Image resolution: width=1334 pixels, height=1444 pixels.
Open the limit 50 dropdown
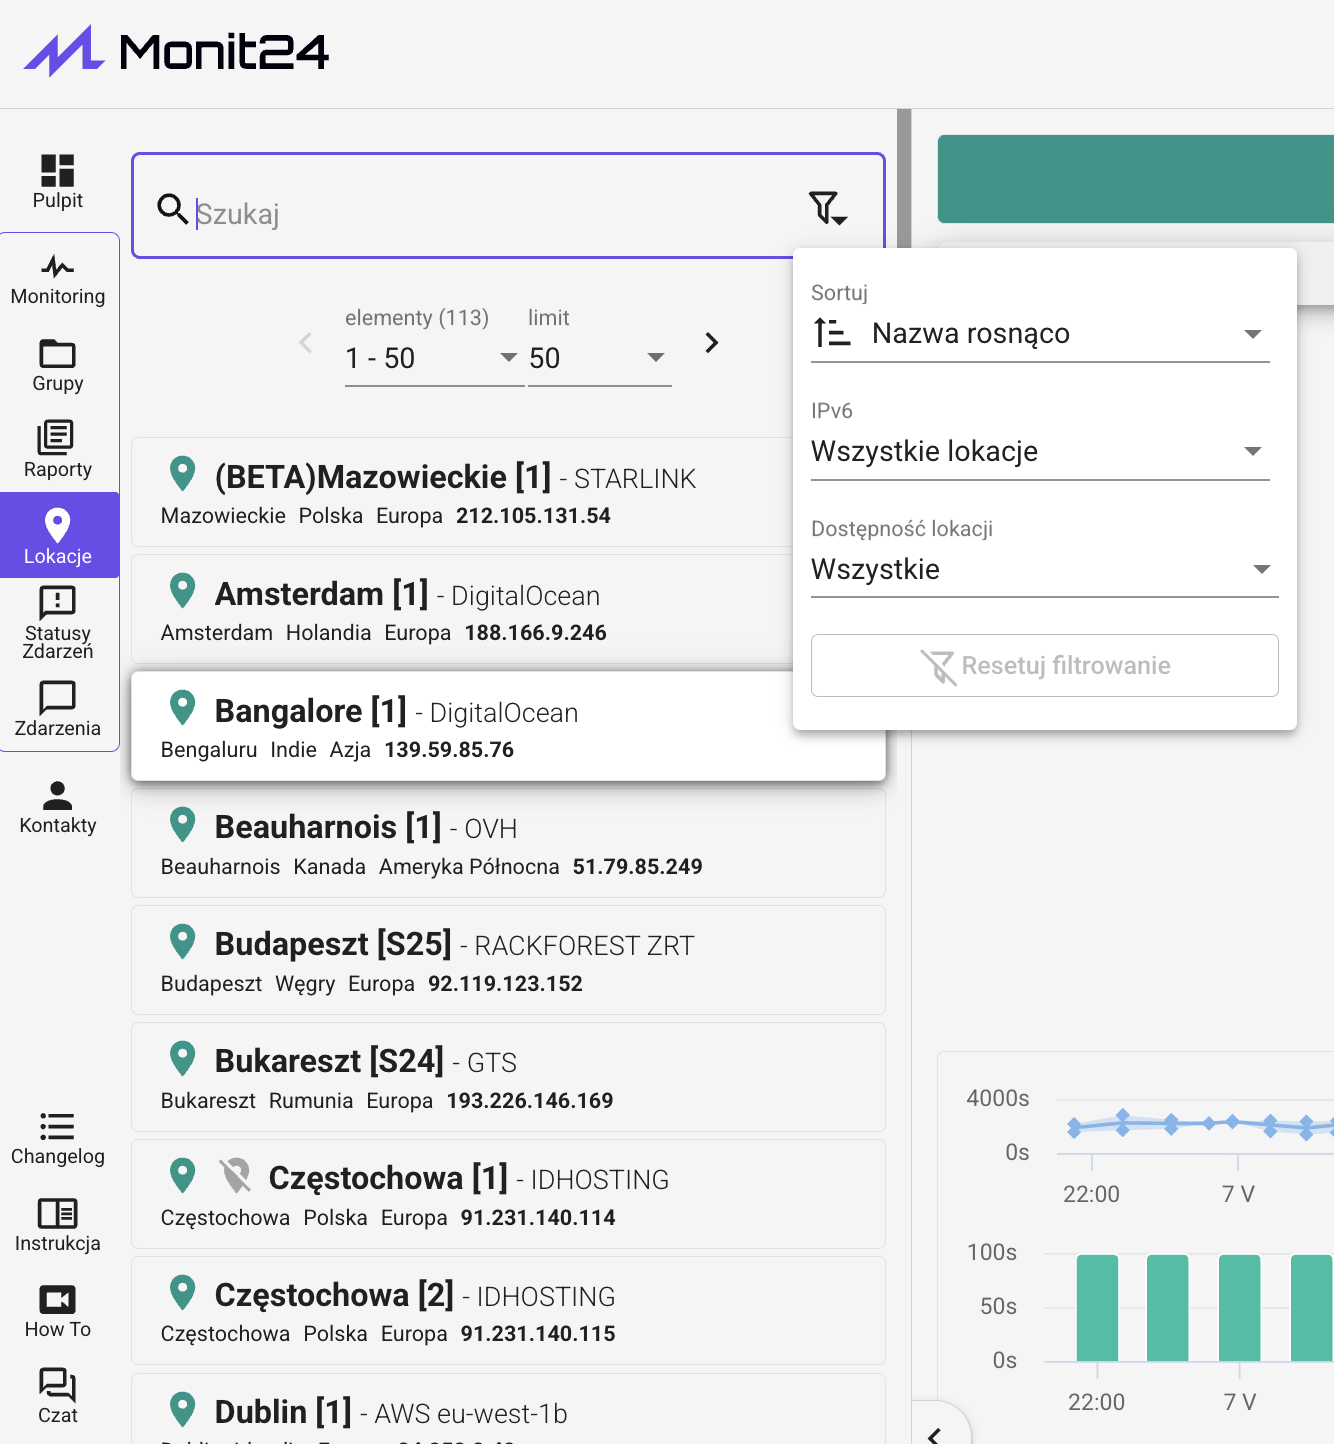(599, 358)
